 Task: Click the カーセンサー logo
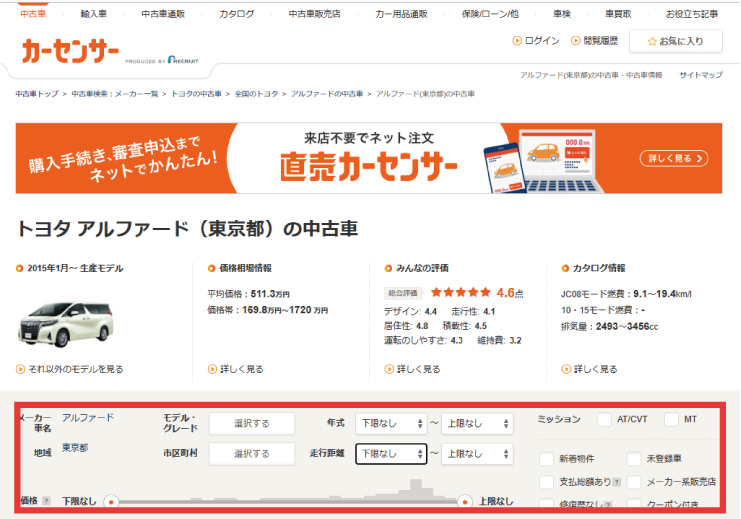click(x=70, y=51)
